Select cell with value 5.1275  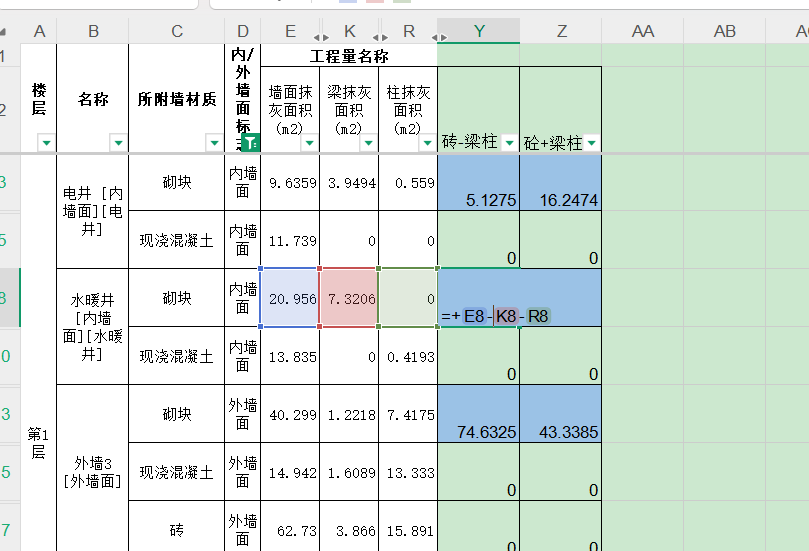[x=479, y=183]
